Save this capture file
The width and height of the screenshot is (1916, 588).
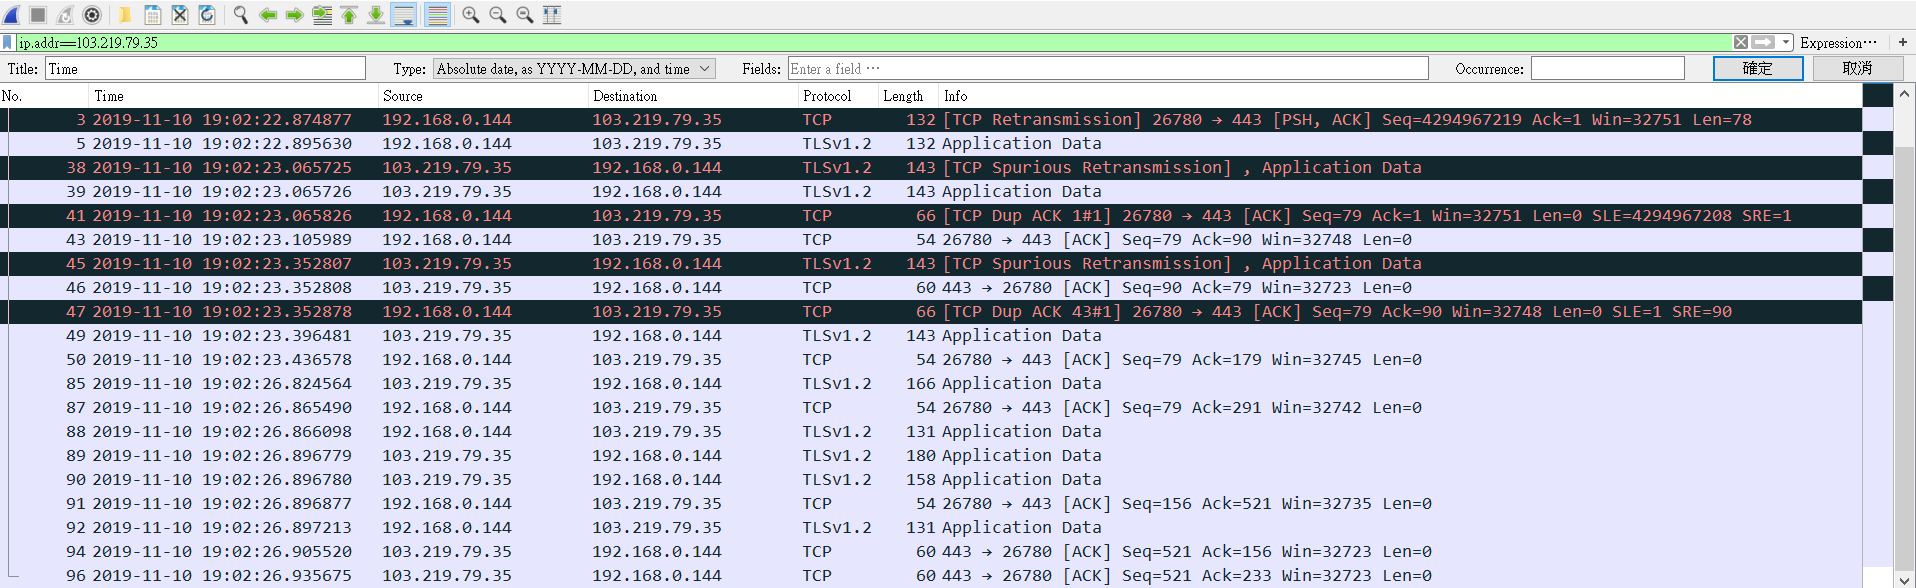click(153, 15)
